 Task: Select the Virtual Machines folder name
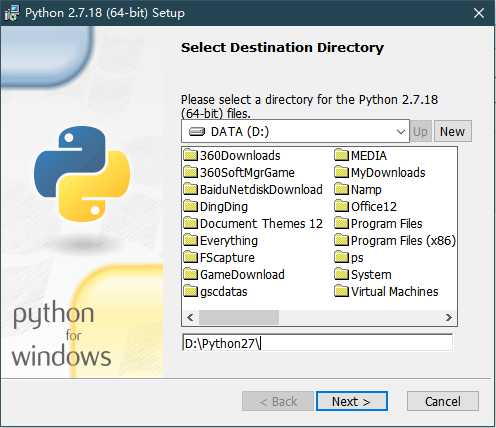[x=395, y=292]
